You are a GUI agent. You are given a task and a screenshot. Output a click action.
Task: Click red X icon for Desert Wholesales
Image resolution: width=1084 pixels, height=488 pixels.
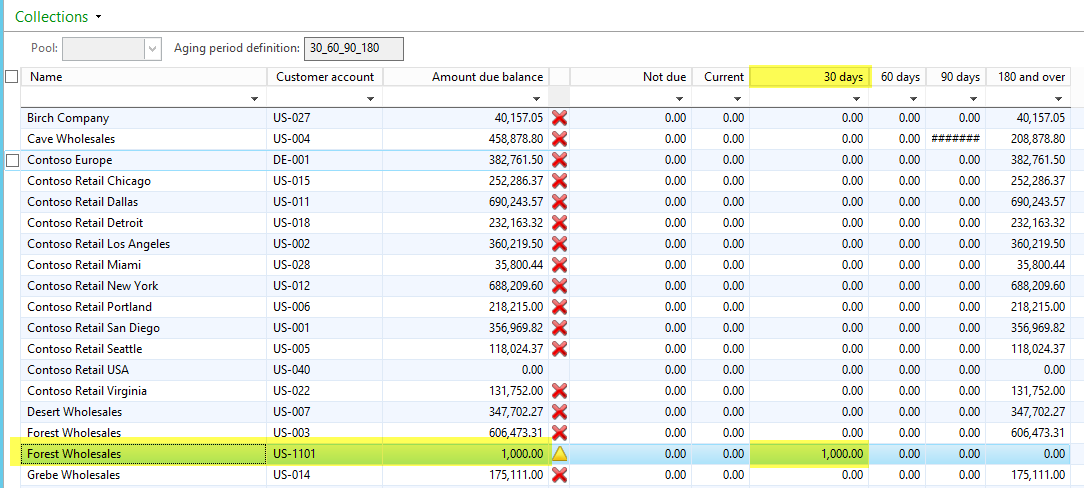[x=559, y=412]
